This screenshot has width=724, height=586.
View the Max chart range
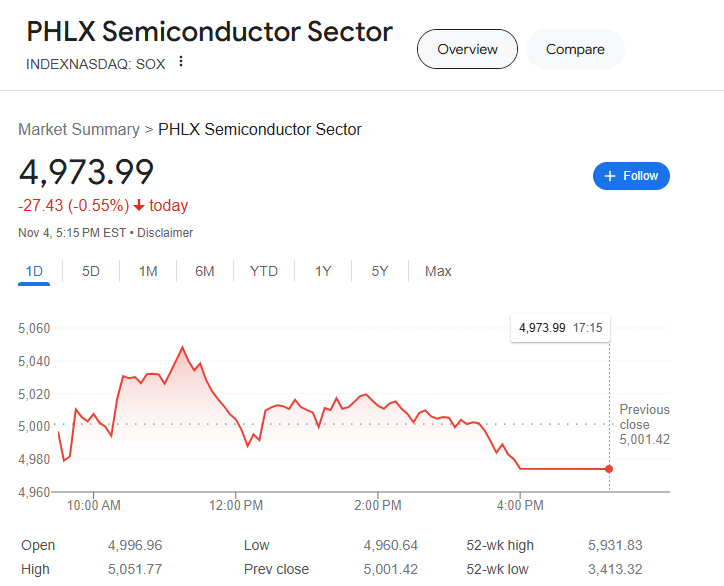(438, 271)
